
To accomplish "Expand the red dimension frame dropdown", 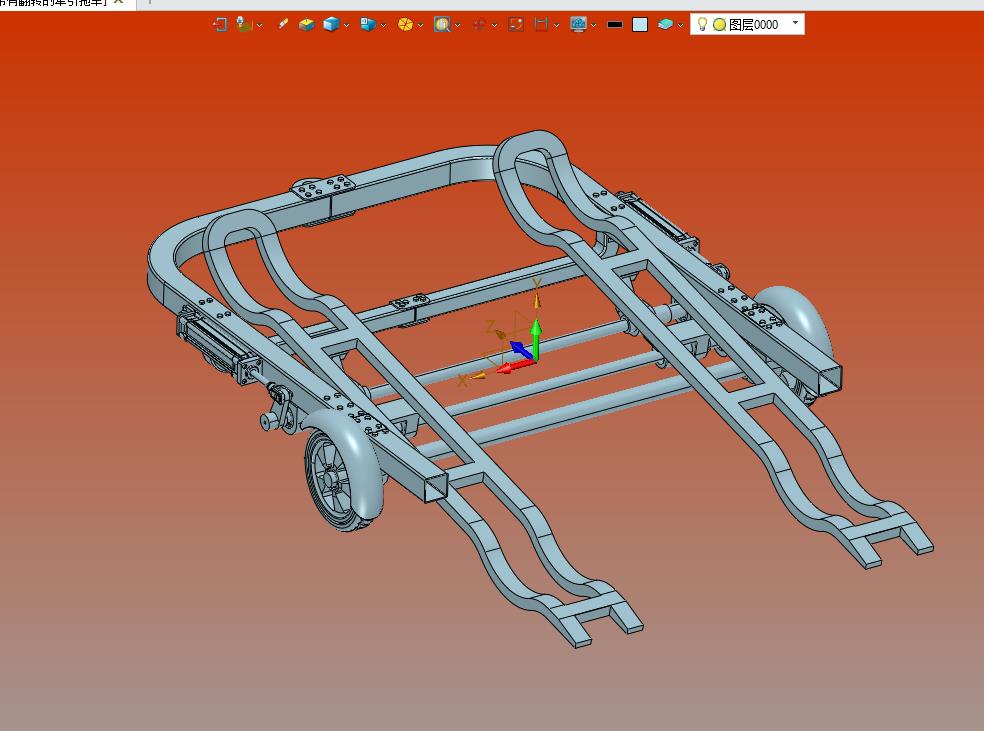I will tap(556, 25).
